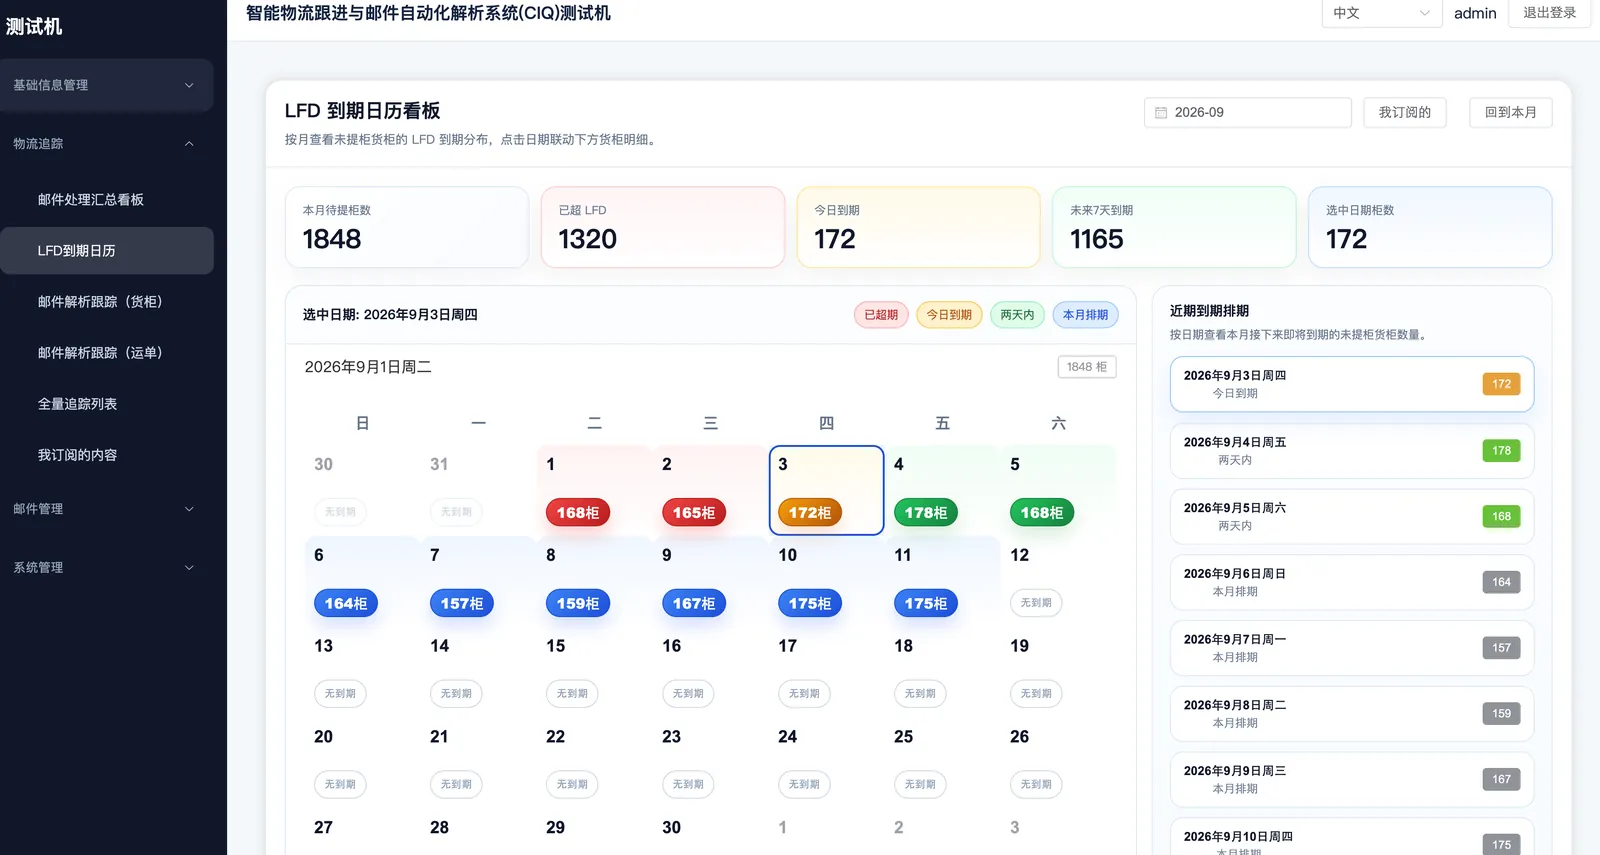This screenshot has width=1600, height=855.
Task: Focus the 2026-09 month input field
Action: point(1248,112)
